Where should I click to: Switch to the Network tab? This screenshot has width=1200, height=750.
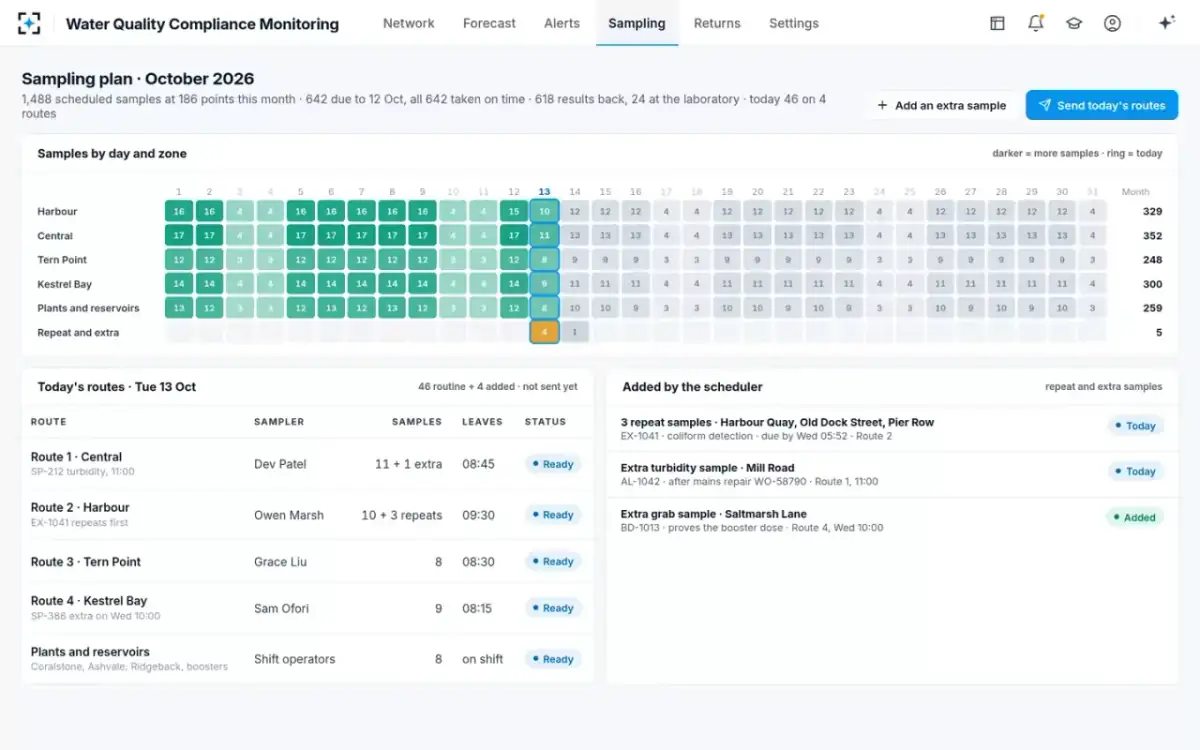coord(409,23)
